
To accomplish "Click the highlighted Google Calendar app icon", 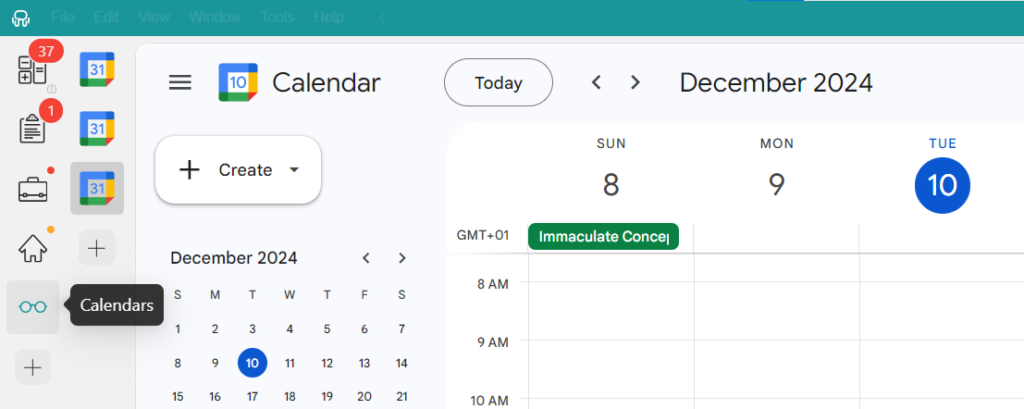I will [x=97, y=188].
